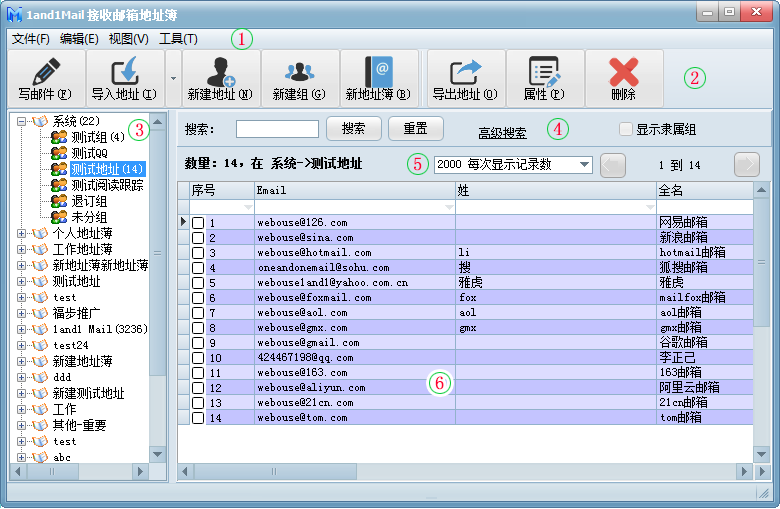Click the red 删除 delete icon
The width and height of the screenshot is (780, 509).
point(623,72)
